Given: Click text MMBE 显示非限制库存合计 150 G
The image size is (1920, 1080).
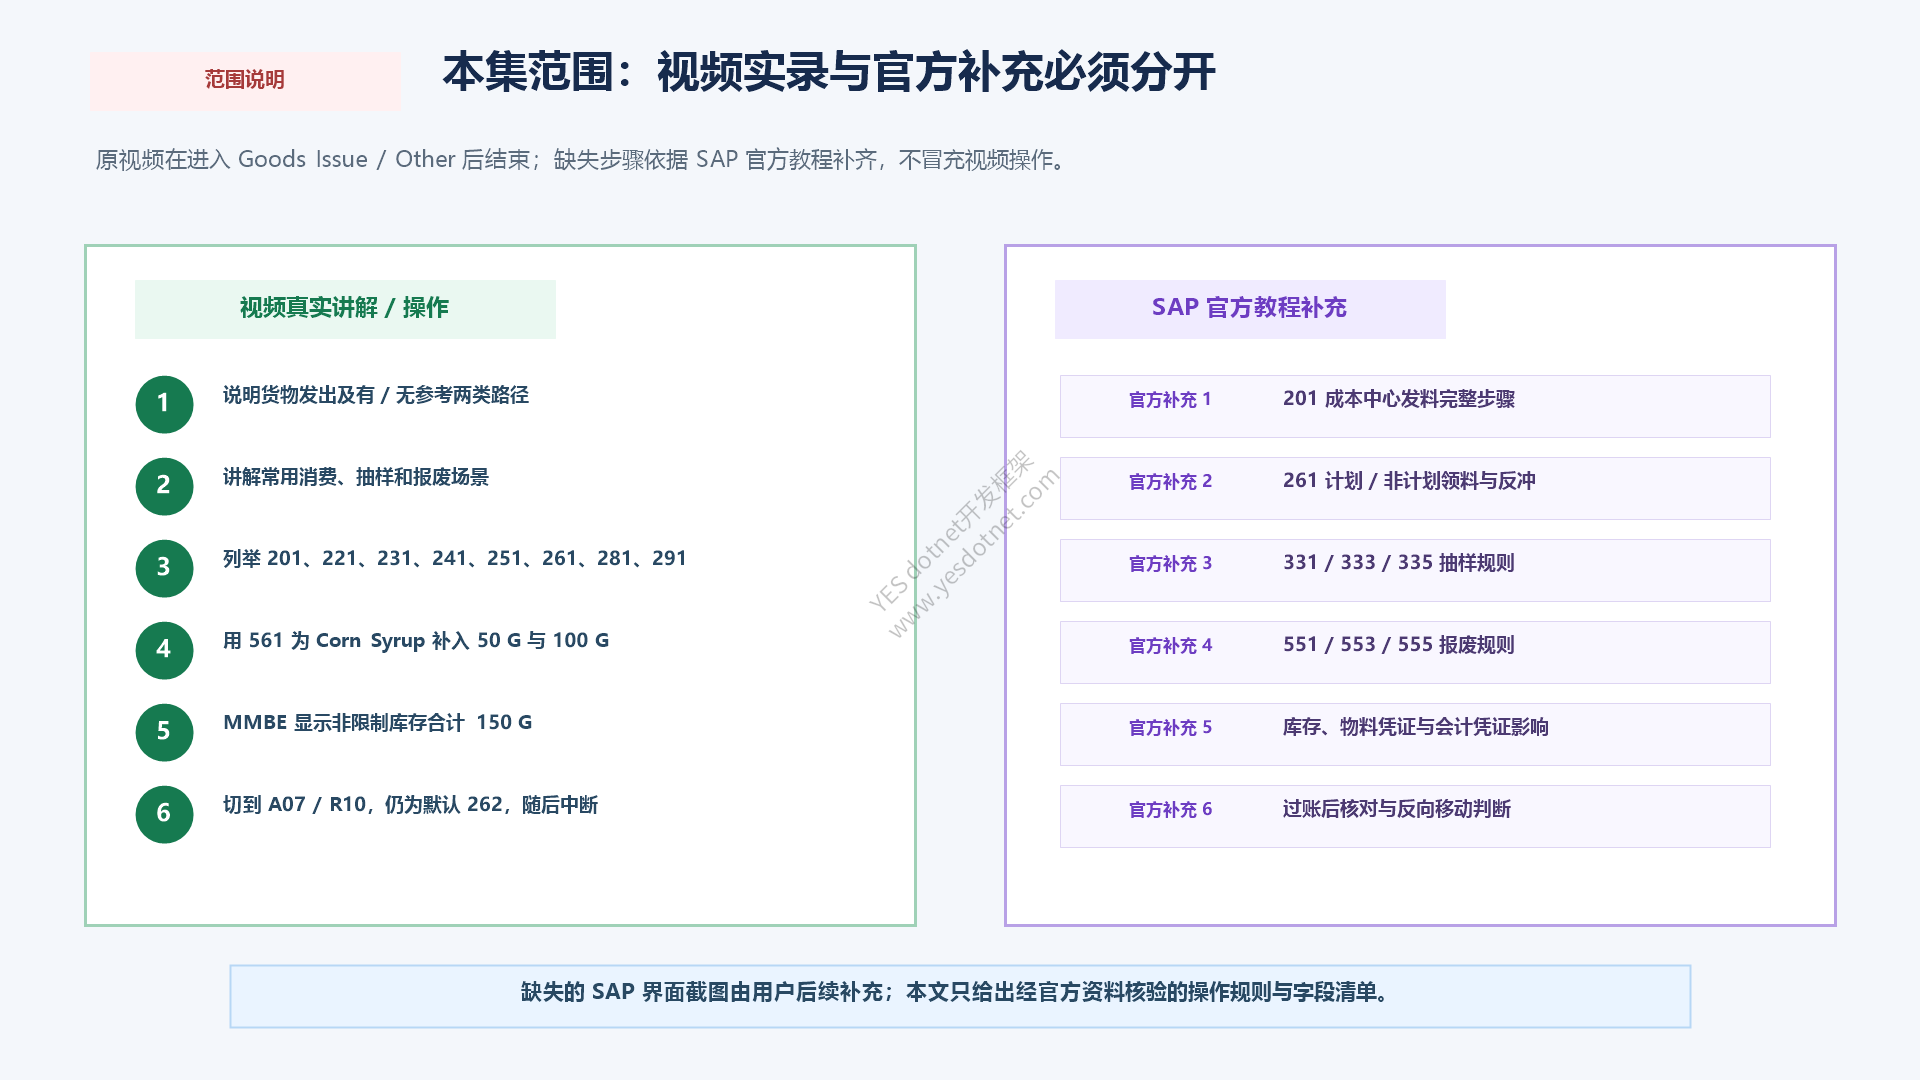Looking at the screenshot, I should tap(378, 723).
